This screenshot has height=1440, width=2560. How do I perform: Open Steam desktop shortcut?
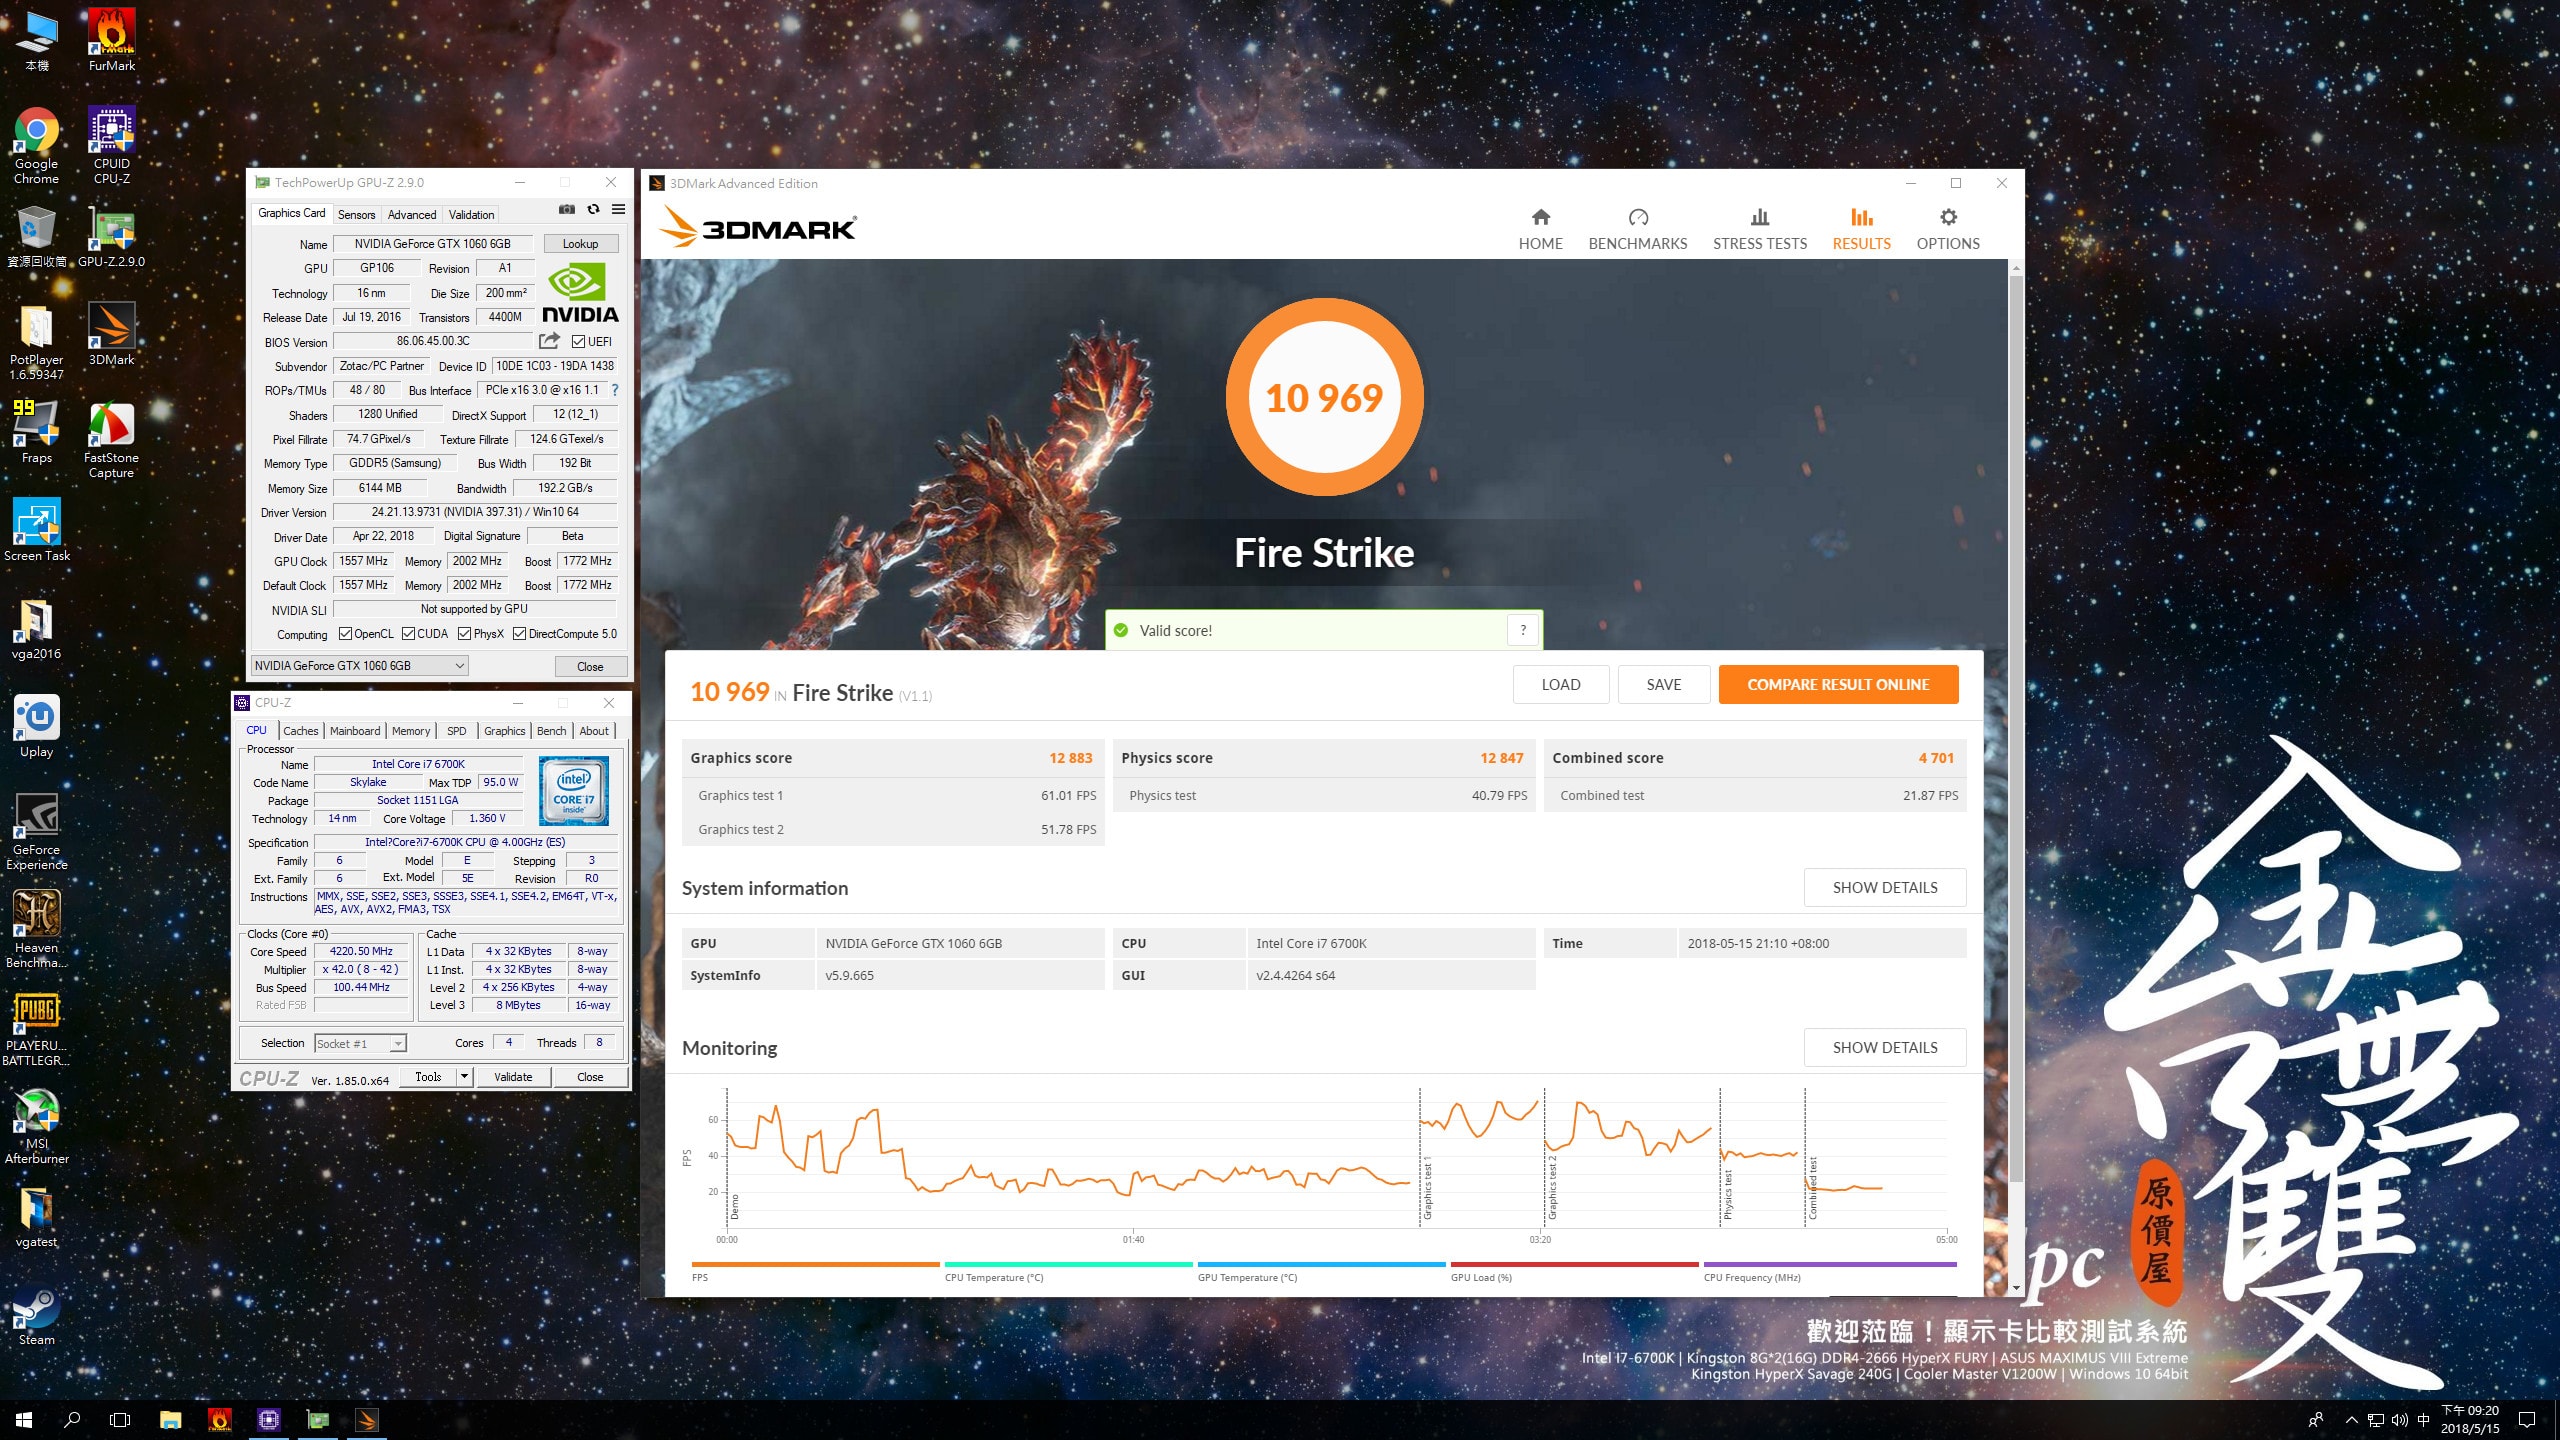click(36, 1314)
